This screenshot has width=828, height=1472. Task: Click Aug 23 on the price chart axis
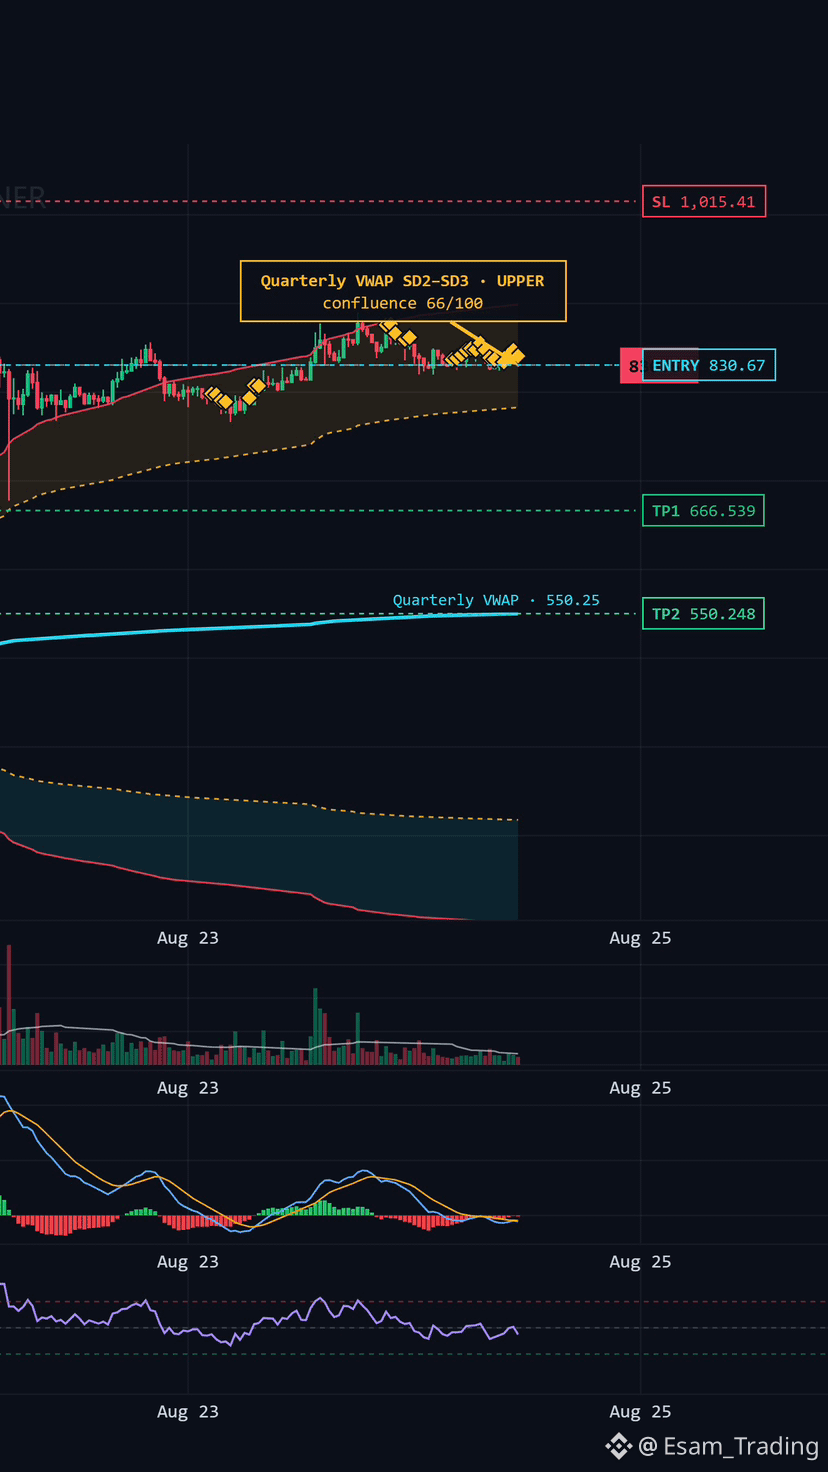[x=188, y=938]
